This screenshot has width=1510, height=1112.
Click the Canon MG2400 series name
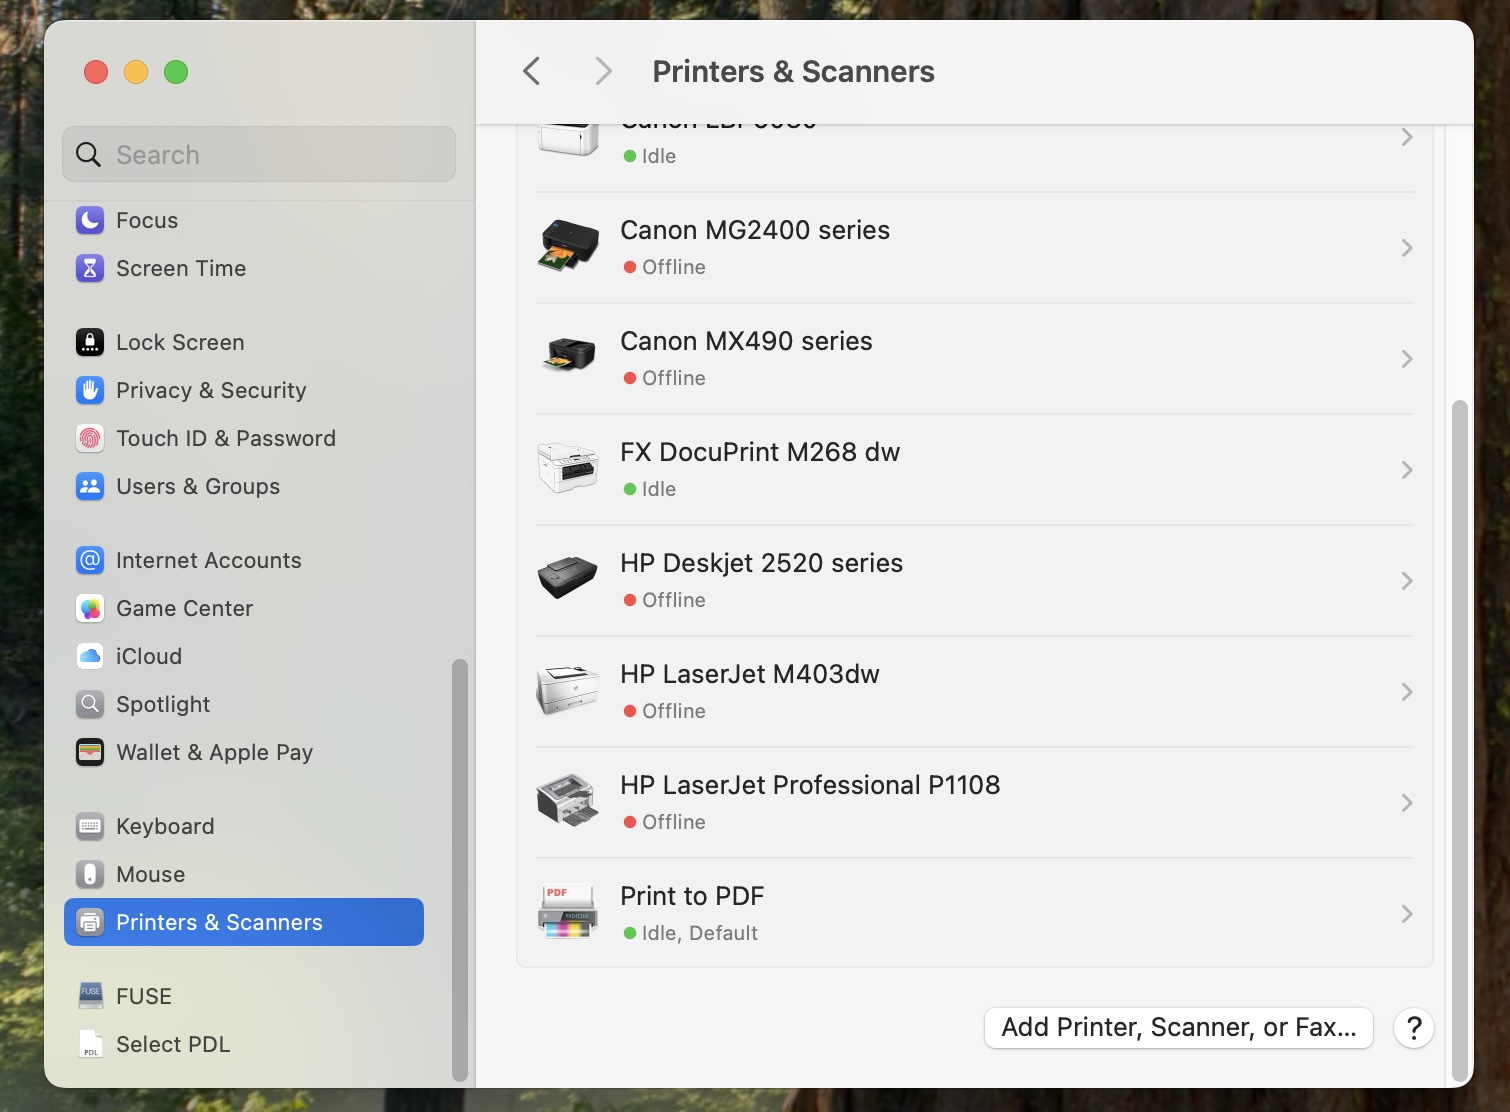[x=755, y=230]
